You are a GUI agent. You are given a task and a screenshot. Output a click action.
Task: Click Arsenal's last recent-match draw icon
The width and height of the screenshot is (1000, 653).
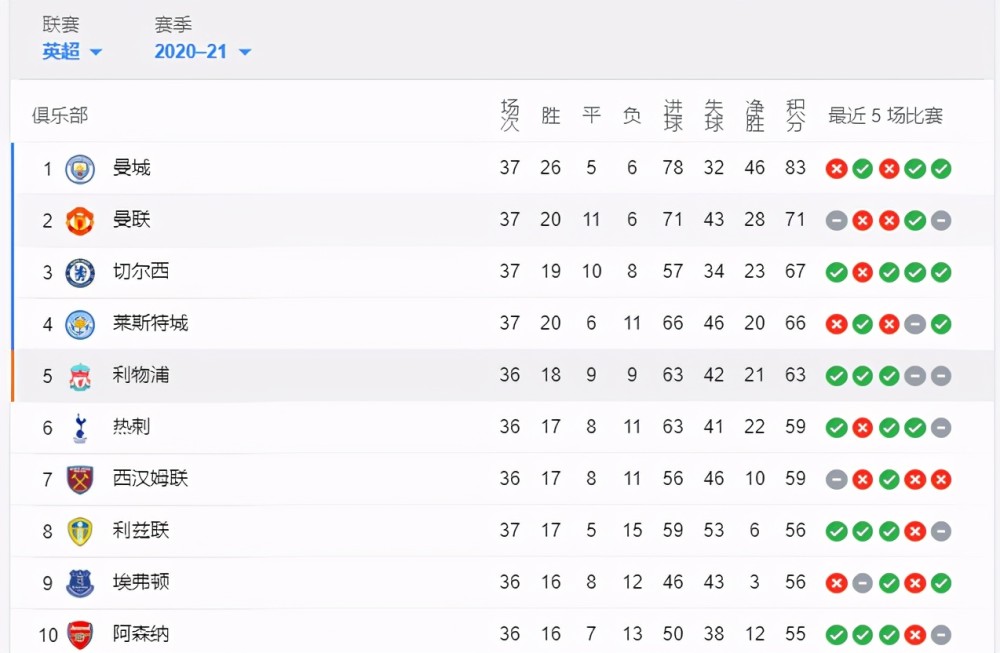pos(941,635)
